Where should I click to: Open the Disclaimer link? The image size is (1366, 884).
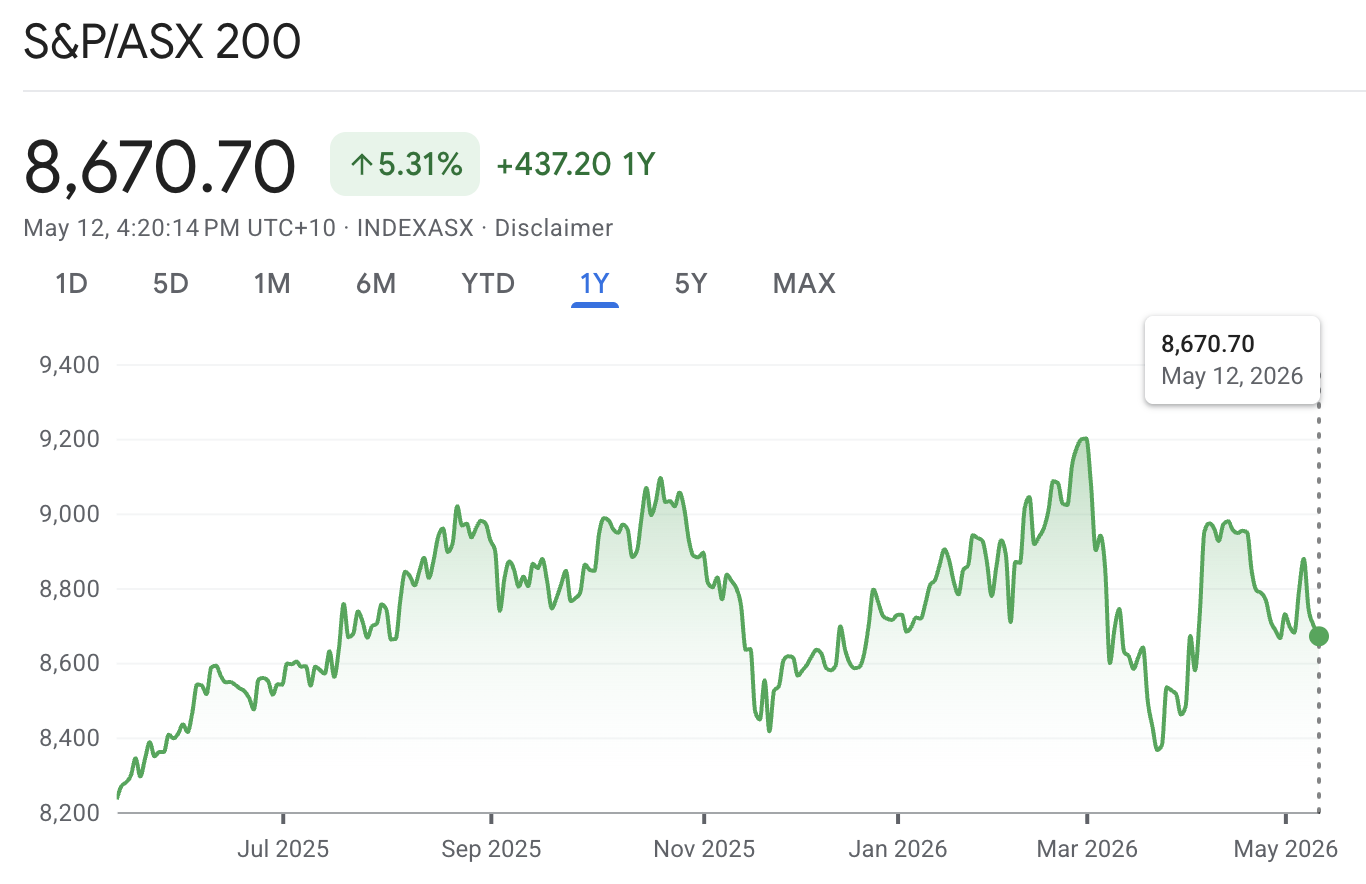[554, 228]
